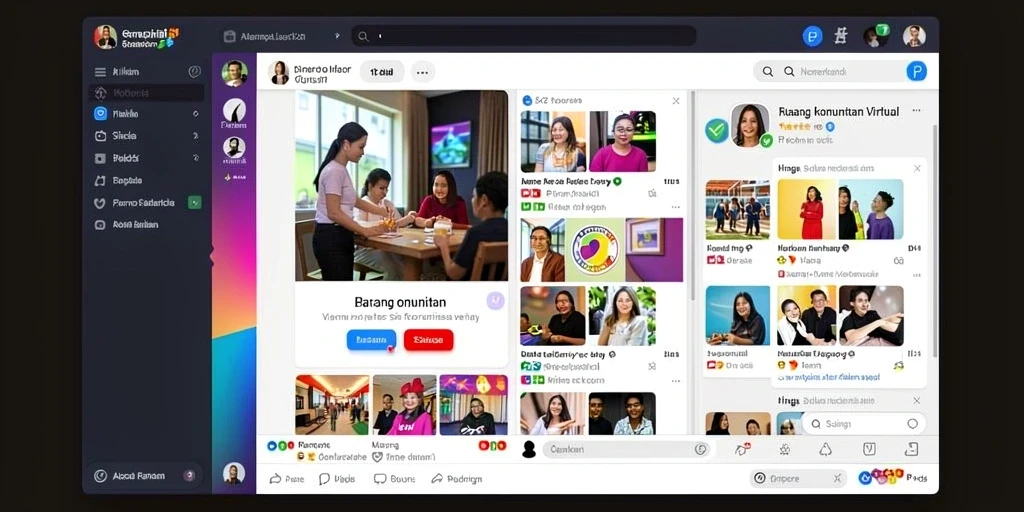Click the exit door icon in bottom toolbar
The width and height of the screenshot is (1024, 512).
[x=912, y=449]
